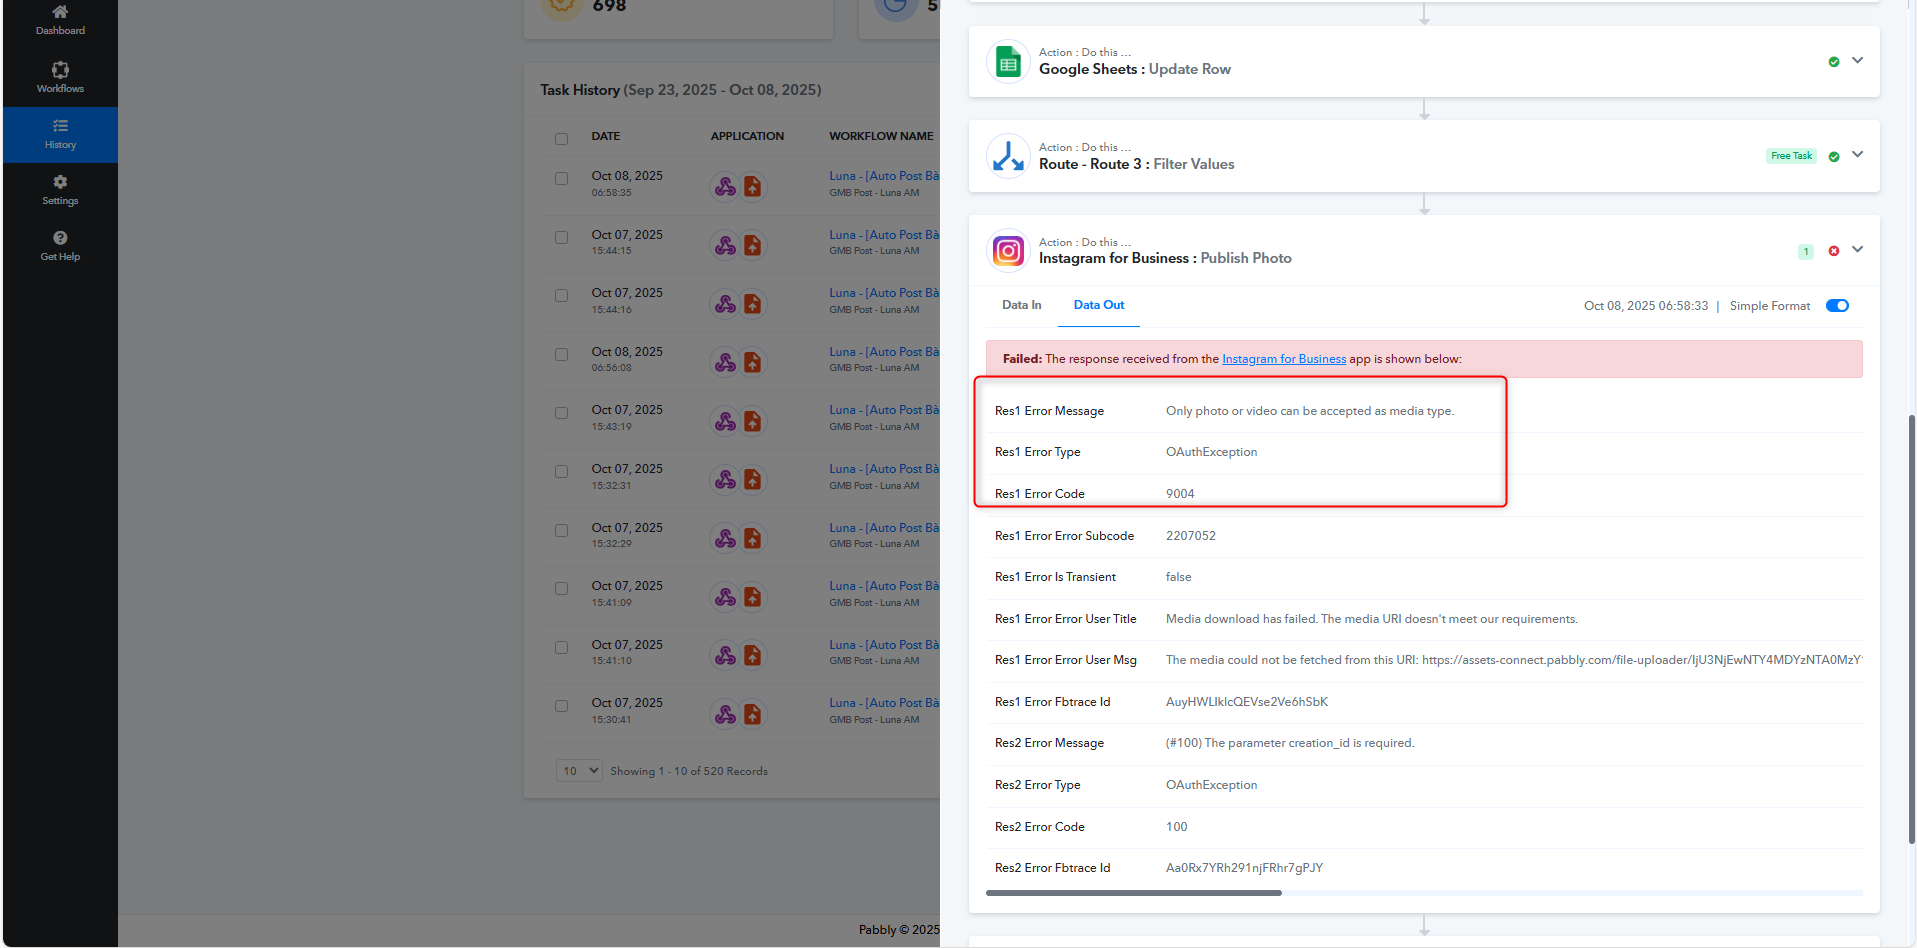The height and width of the screenshot is (948, 1917).
Task: Toggle the Simple Format switch
Action: click(1837, 306)
